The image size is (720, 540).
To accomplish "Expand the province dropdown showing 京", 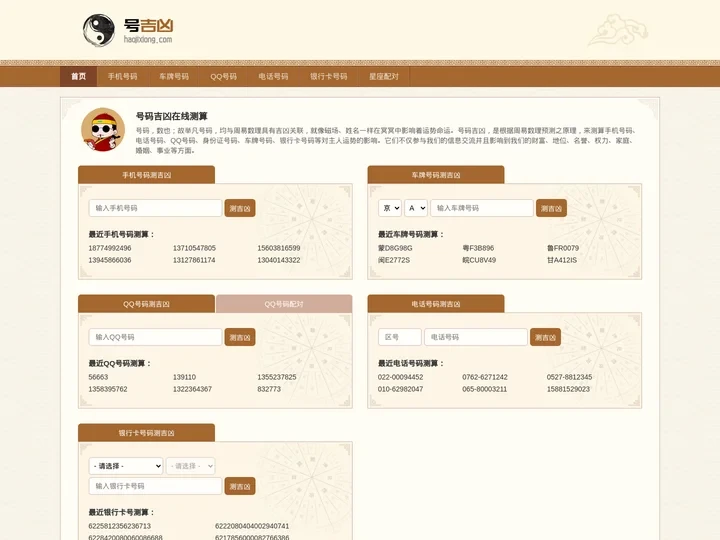I will (x=390, y=208).
